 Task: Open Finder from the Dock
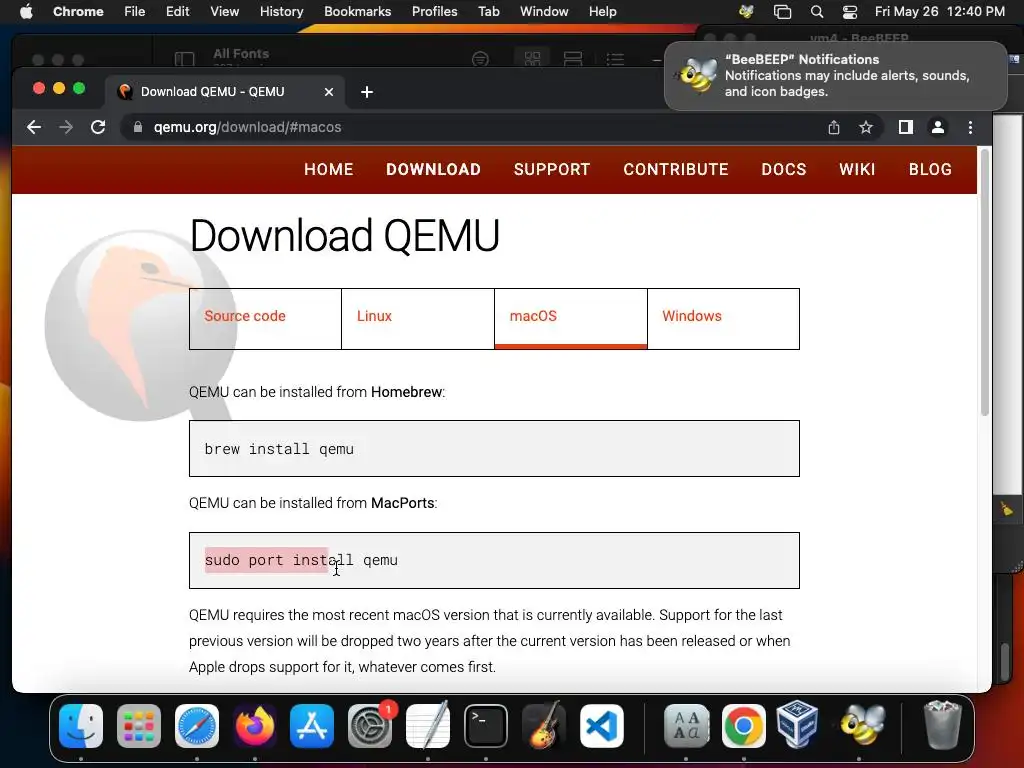(81, 726)
